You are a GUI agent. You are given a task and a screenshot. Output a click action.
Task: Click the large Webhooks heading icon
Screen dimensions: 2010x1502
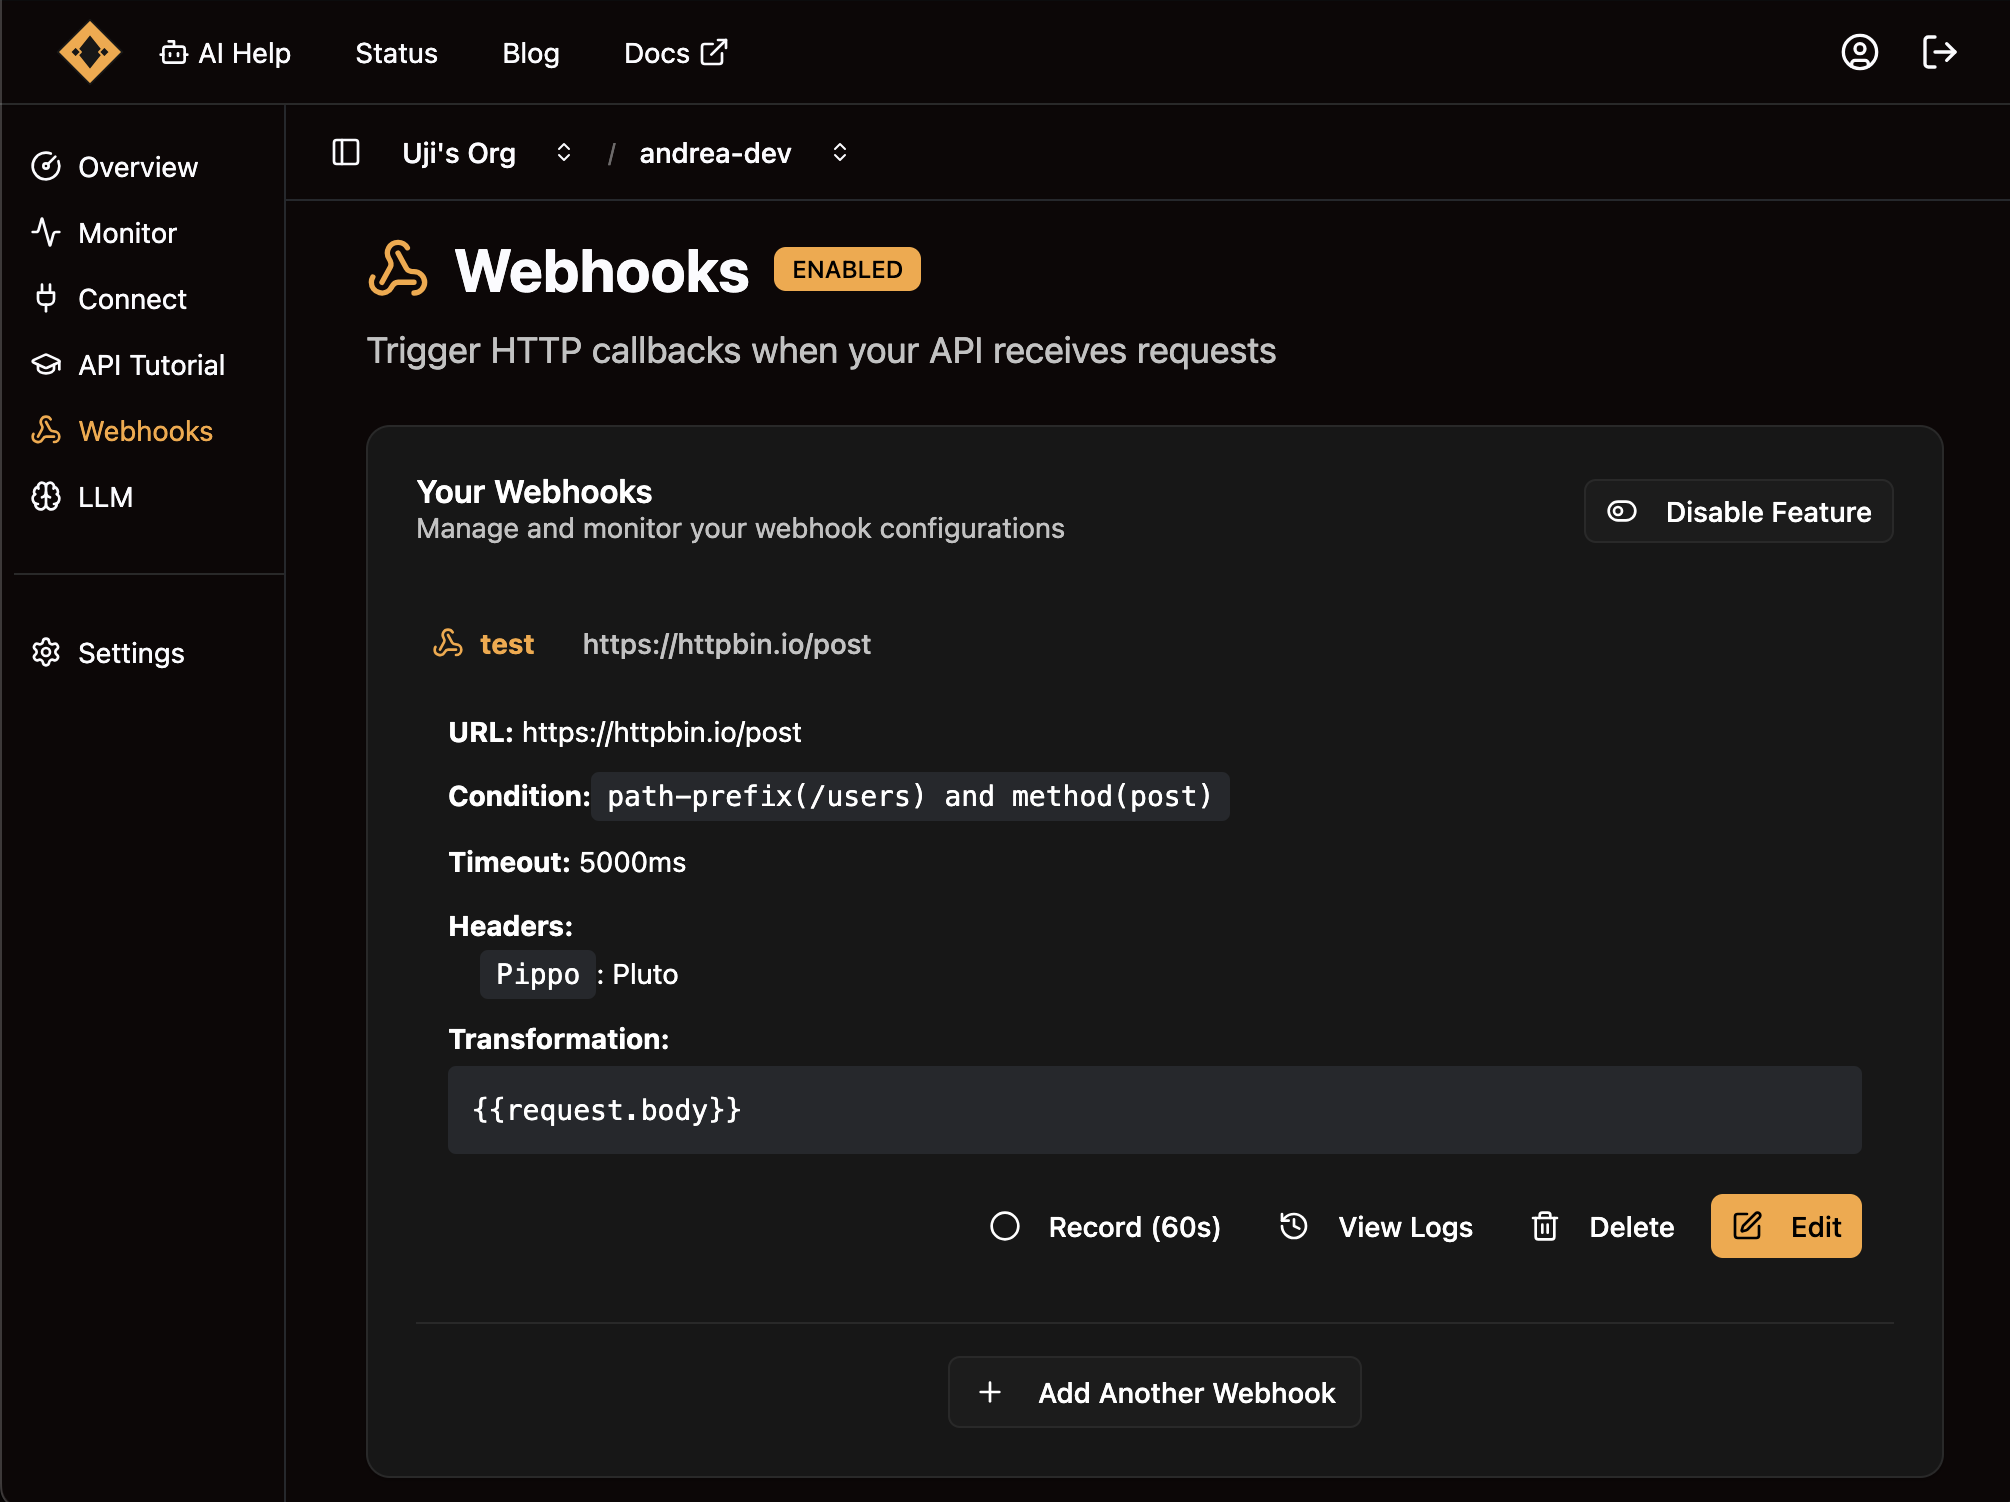click(398, 269)
